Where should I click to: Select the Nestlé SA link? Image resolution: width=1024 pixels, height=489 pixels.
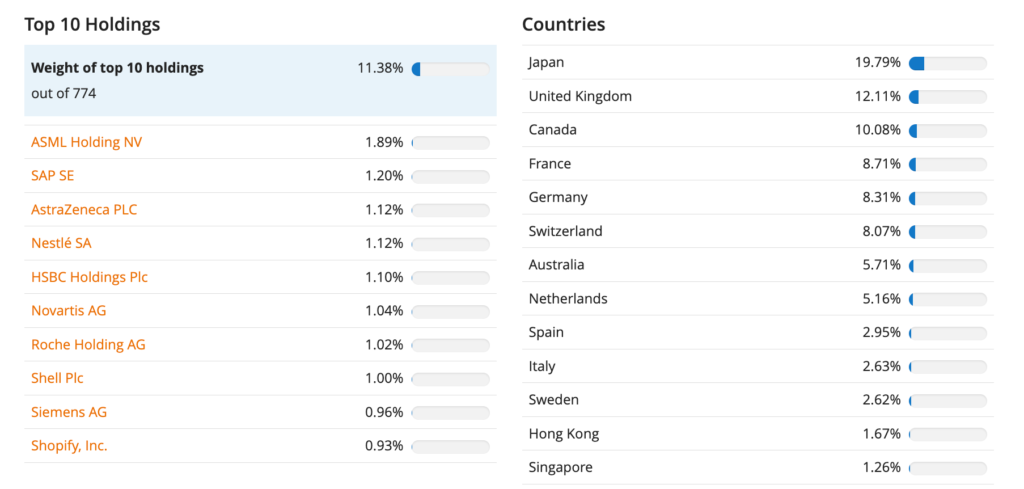pos(61,243)
